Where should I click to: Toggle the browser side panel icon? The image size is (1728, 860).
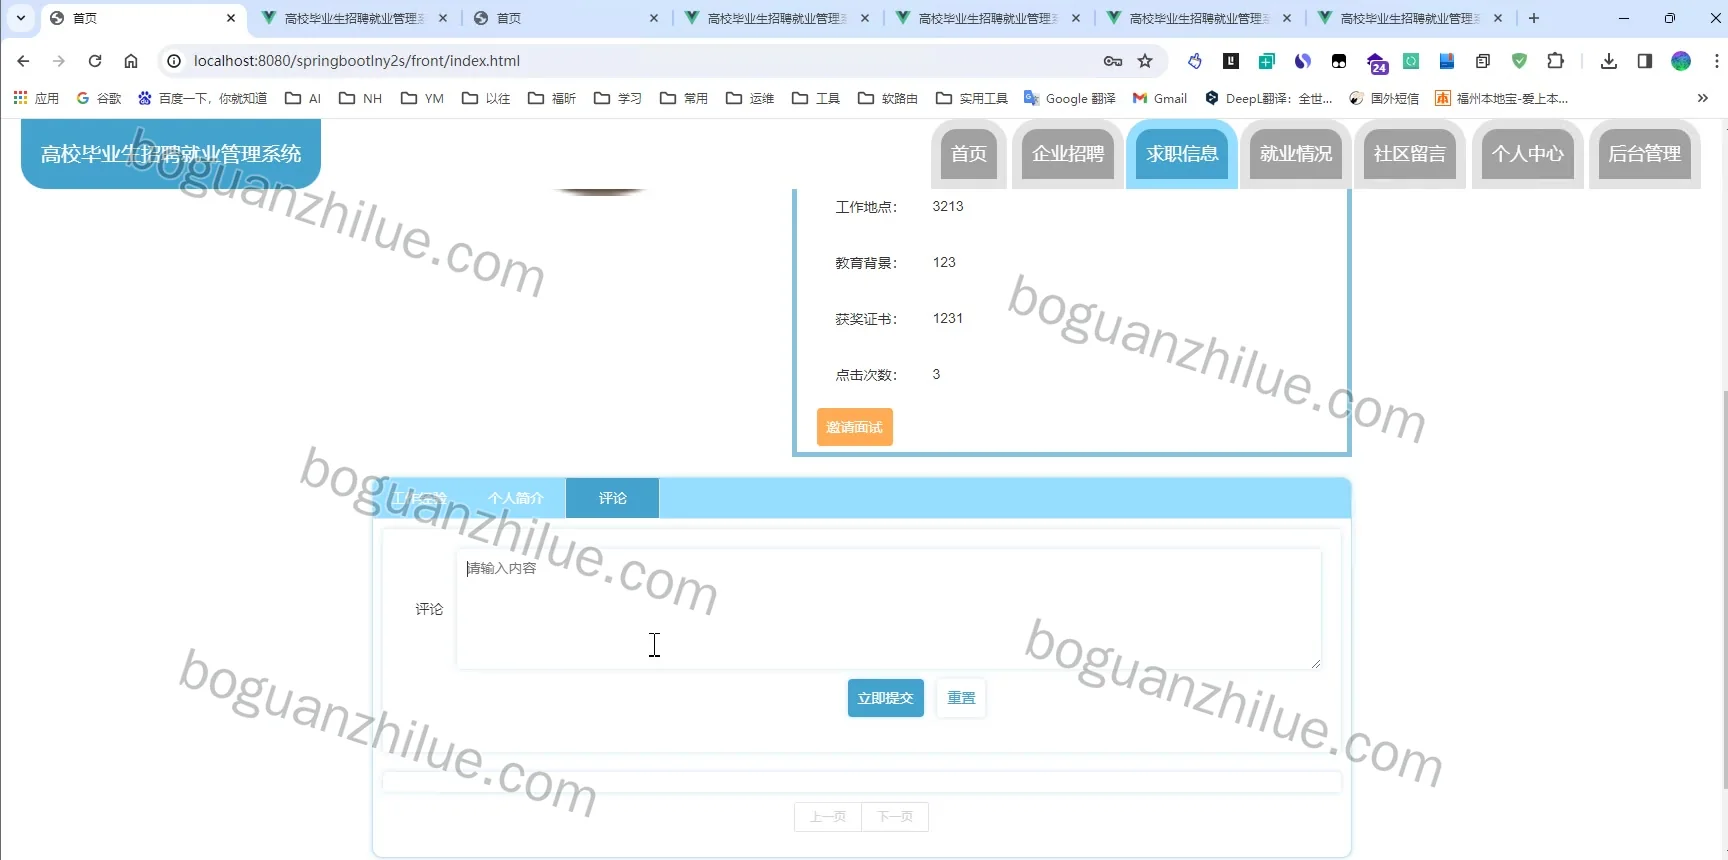point(1645,61)
